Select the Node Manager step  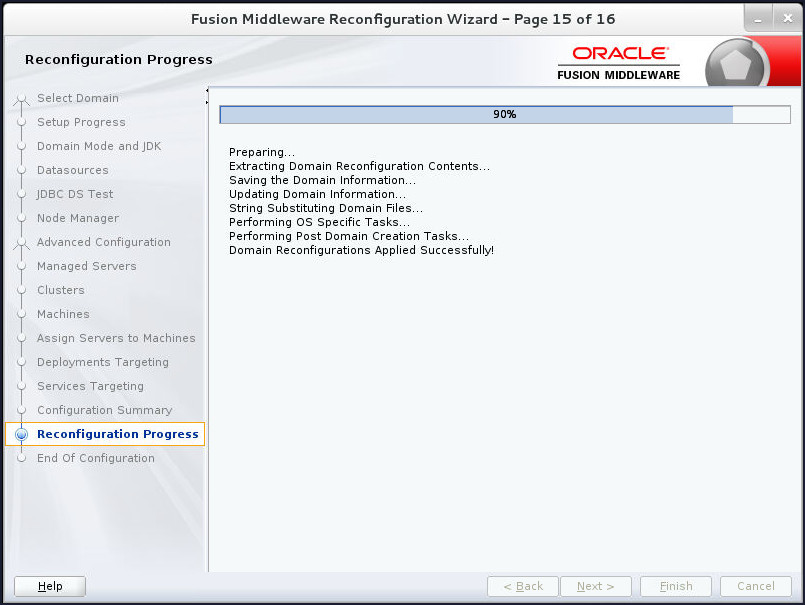(78, 218)
